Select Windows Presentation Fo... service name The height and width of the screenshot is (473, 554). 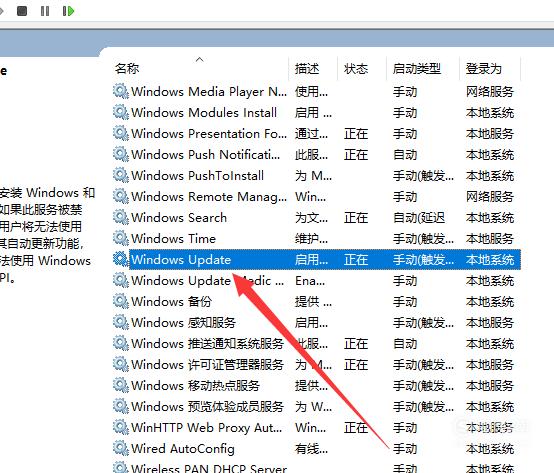pyautogui.click(x=209, y=134)
